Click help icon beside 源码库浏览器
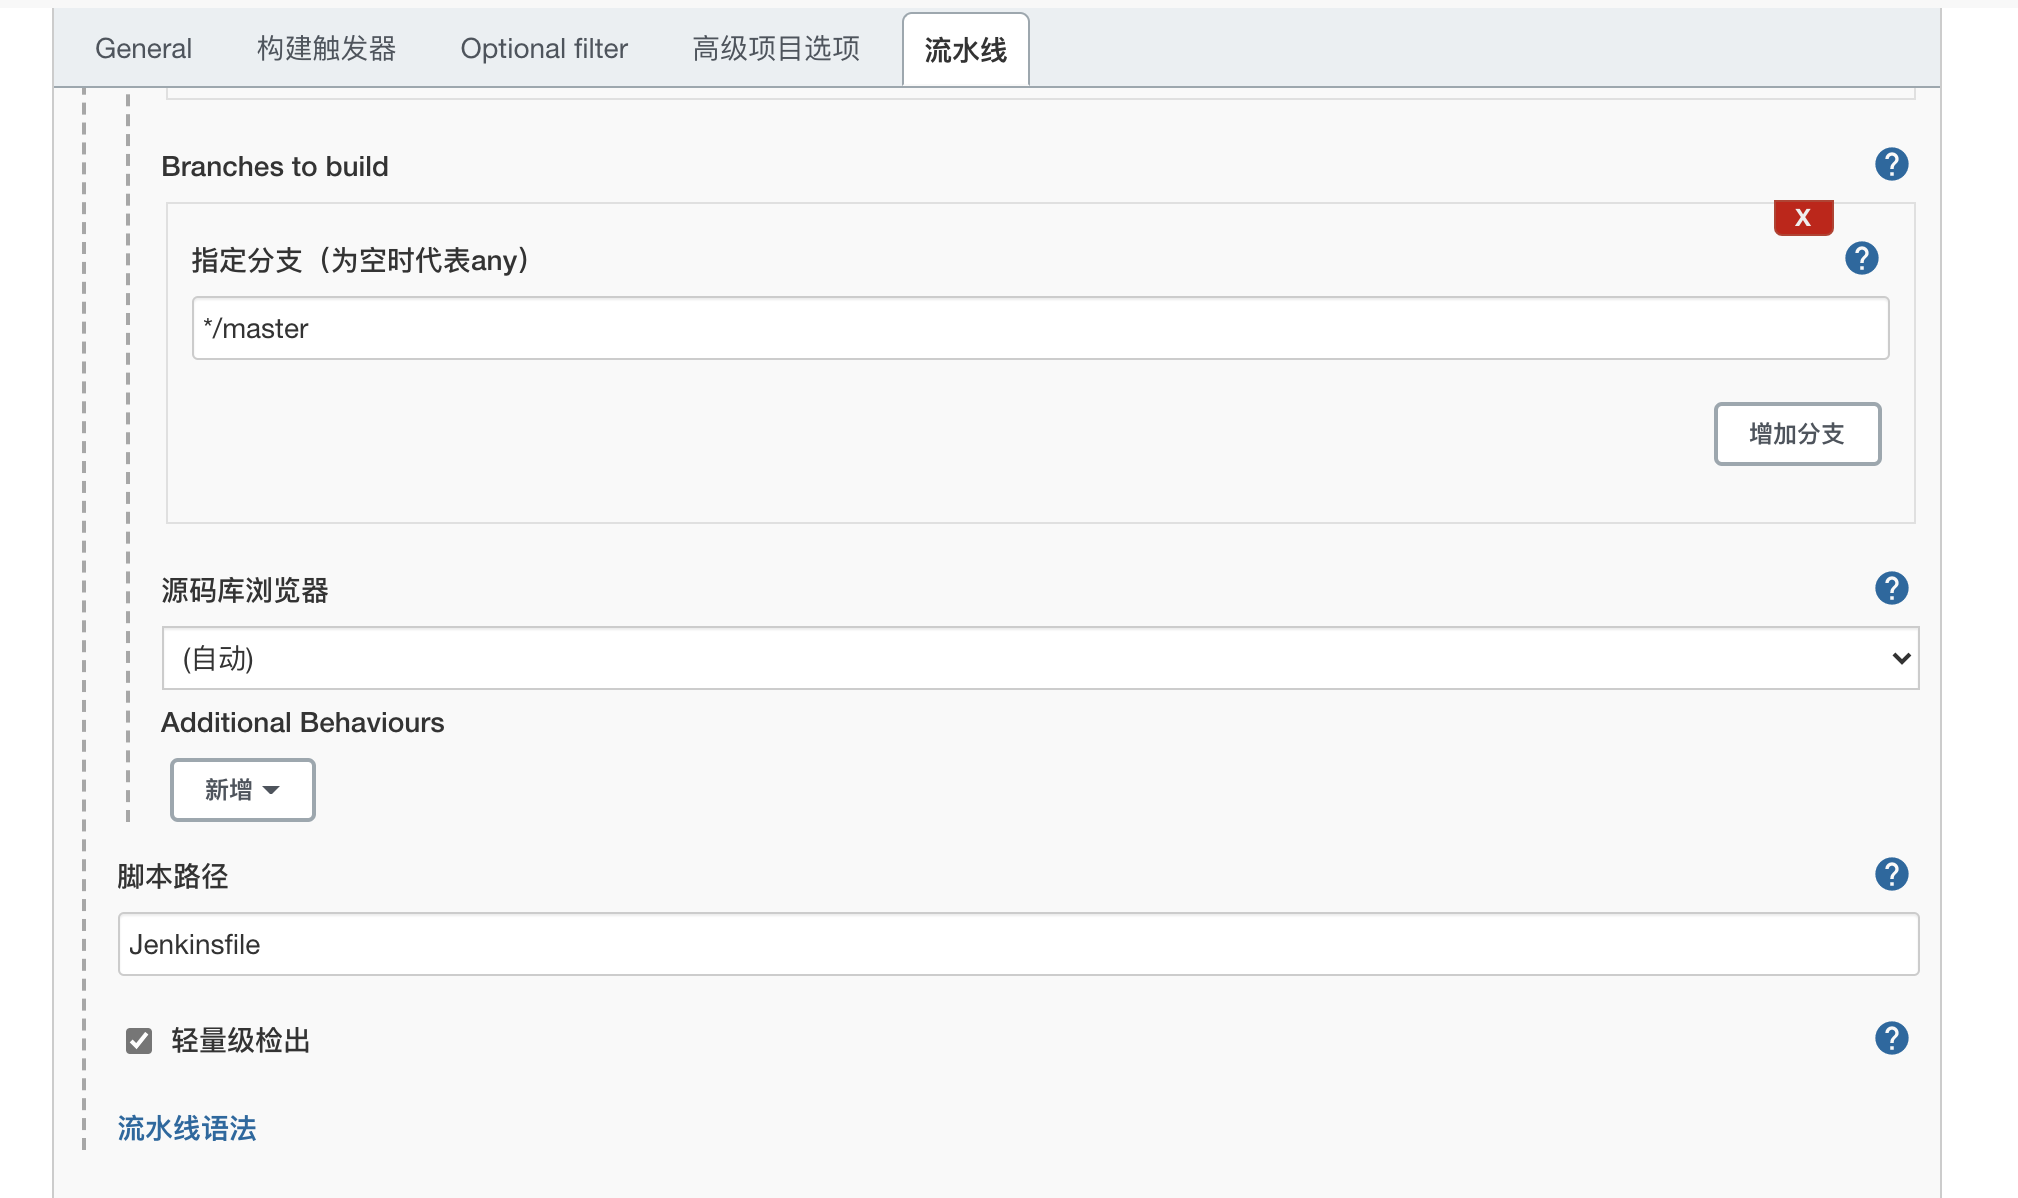The width and height of the screenshot is (2018, 1198). pos(1891,588)
